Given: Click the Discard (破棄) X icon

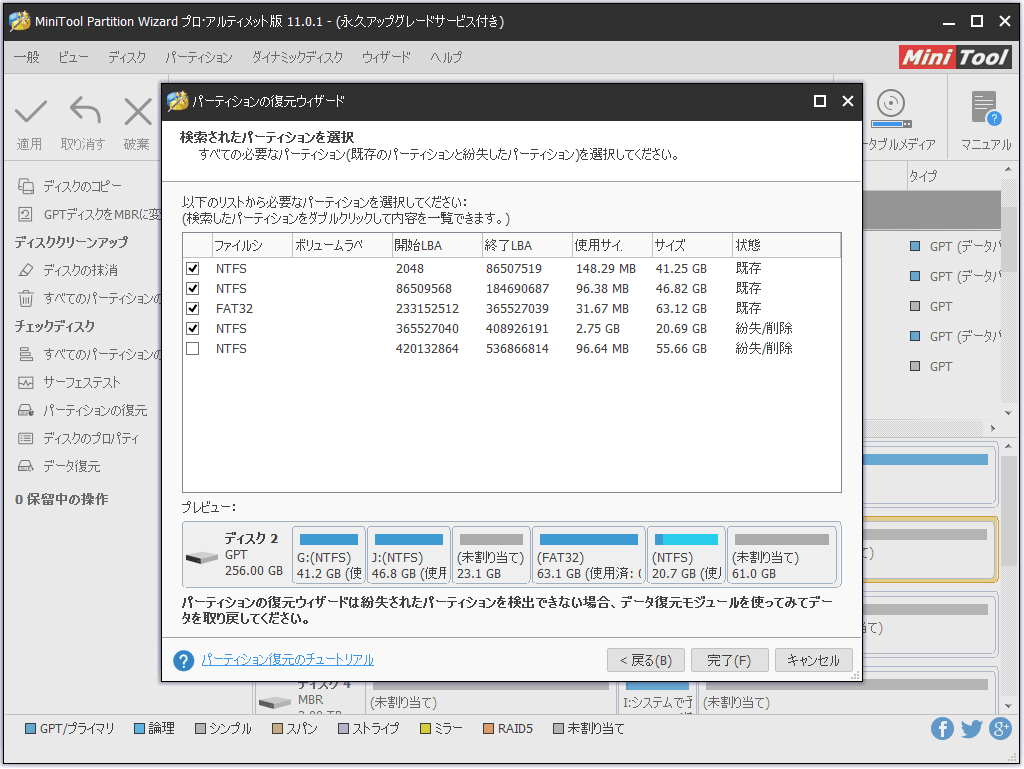Looking at the screenshot, I should (x=137, y=111).
